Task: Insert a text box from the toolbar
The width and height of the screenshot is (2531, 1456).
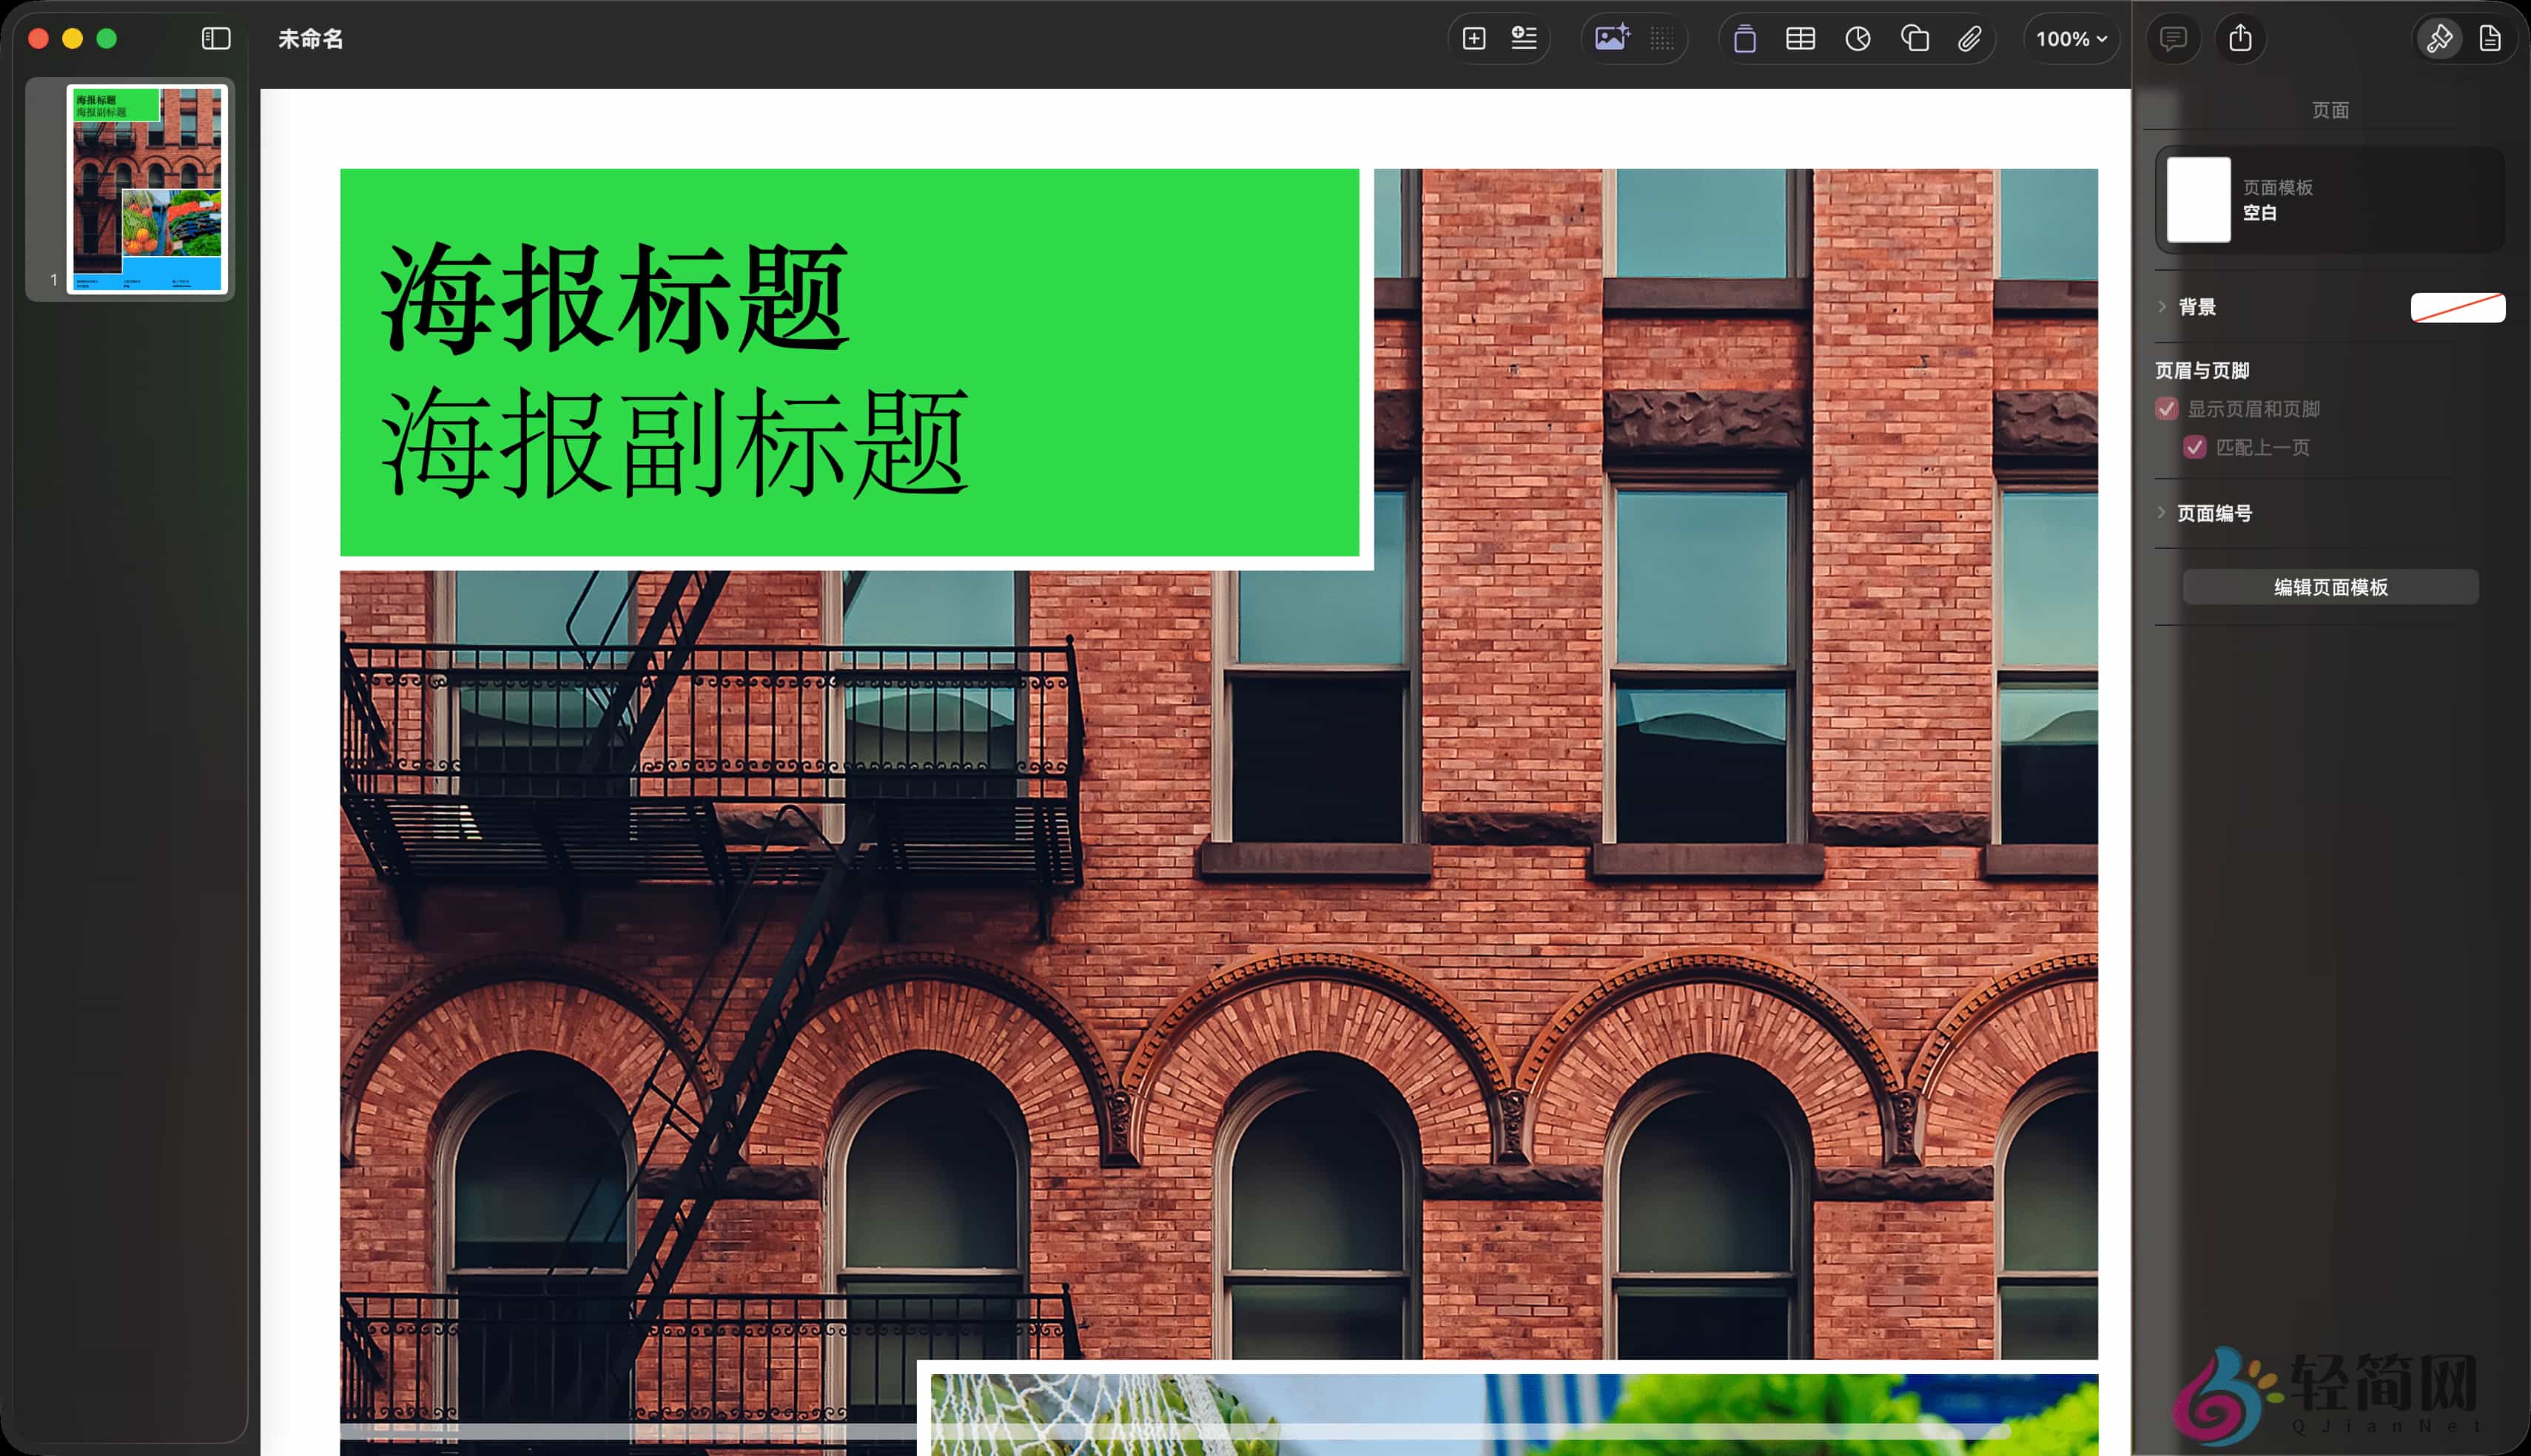Action: coord(1745,38)
